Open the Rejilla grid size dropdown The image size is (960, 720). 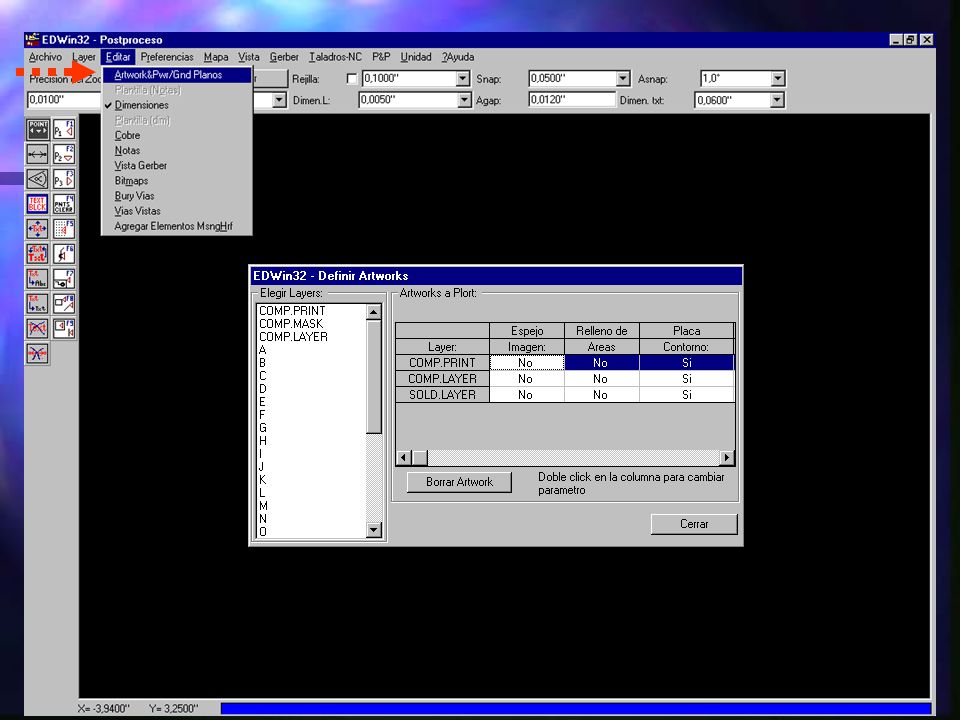[x=462, y=79]
